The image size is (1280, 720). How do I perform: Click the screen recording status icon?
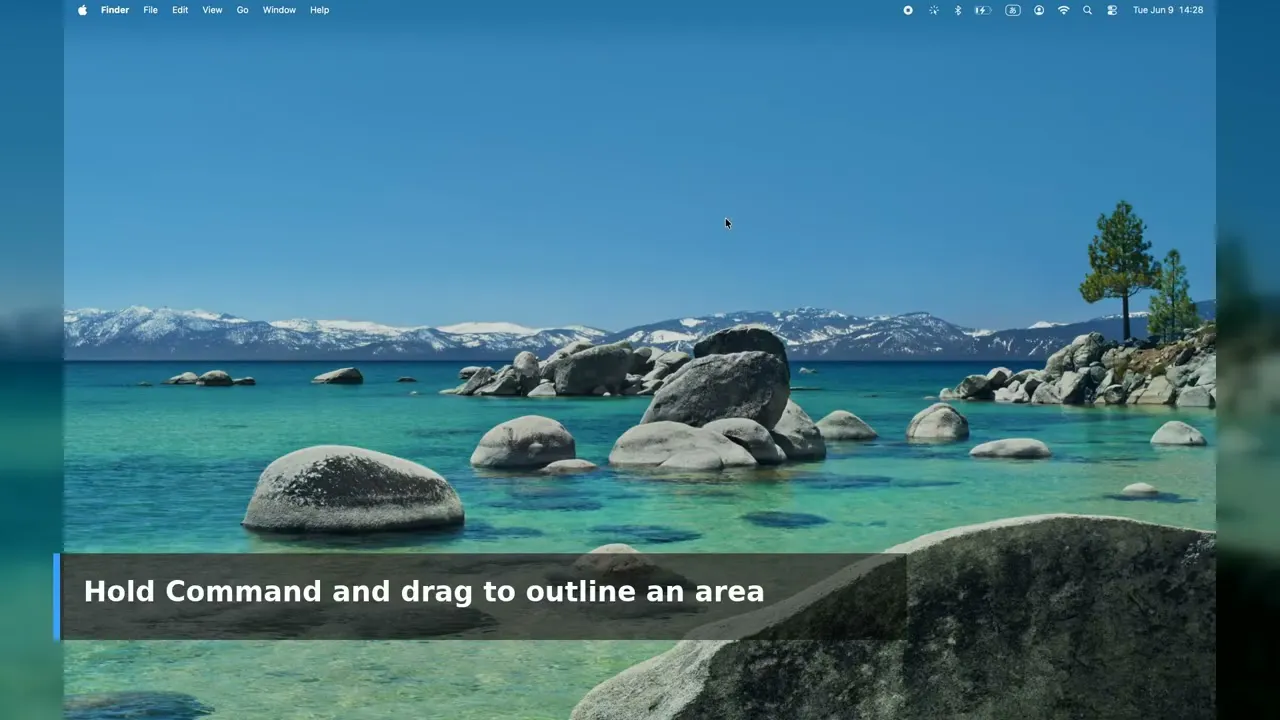click(x=908, y=10)
